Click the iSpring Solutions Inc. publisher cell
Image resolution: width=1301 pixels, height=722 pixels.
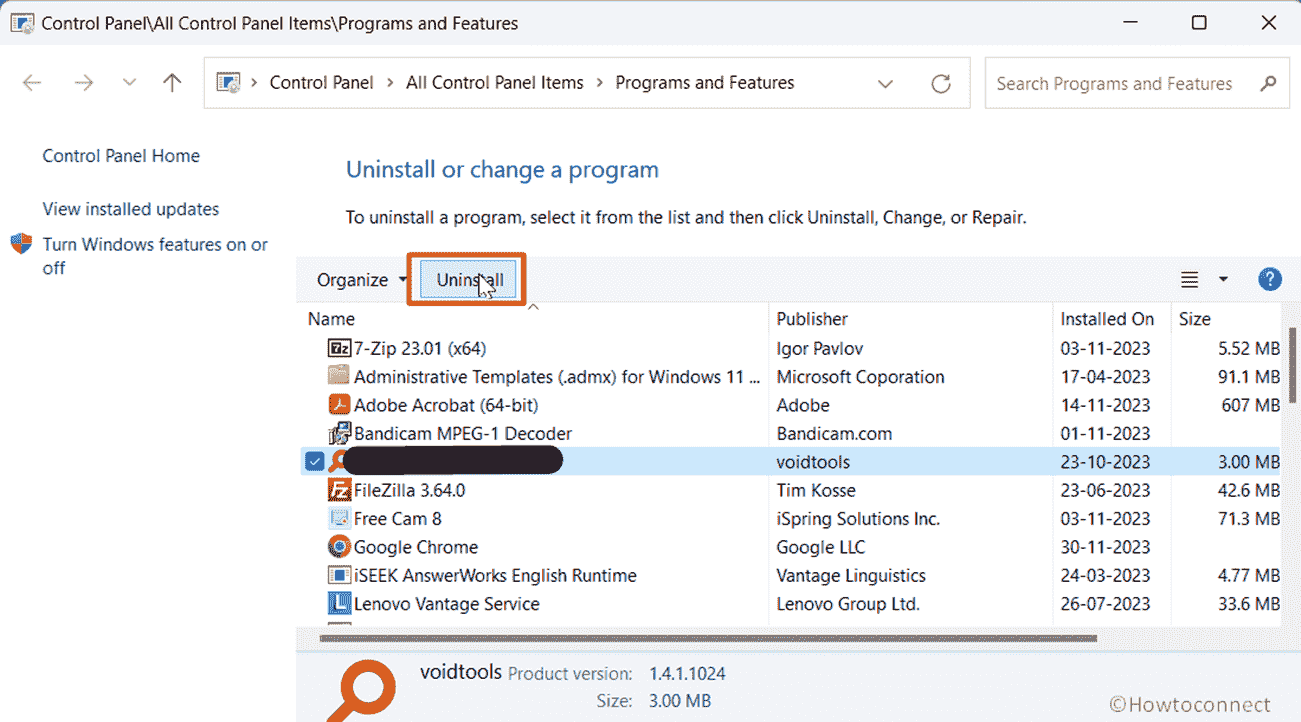[x=858, y=518]
